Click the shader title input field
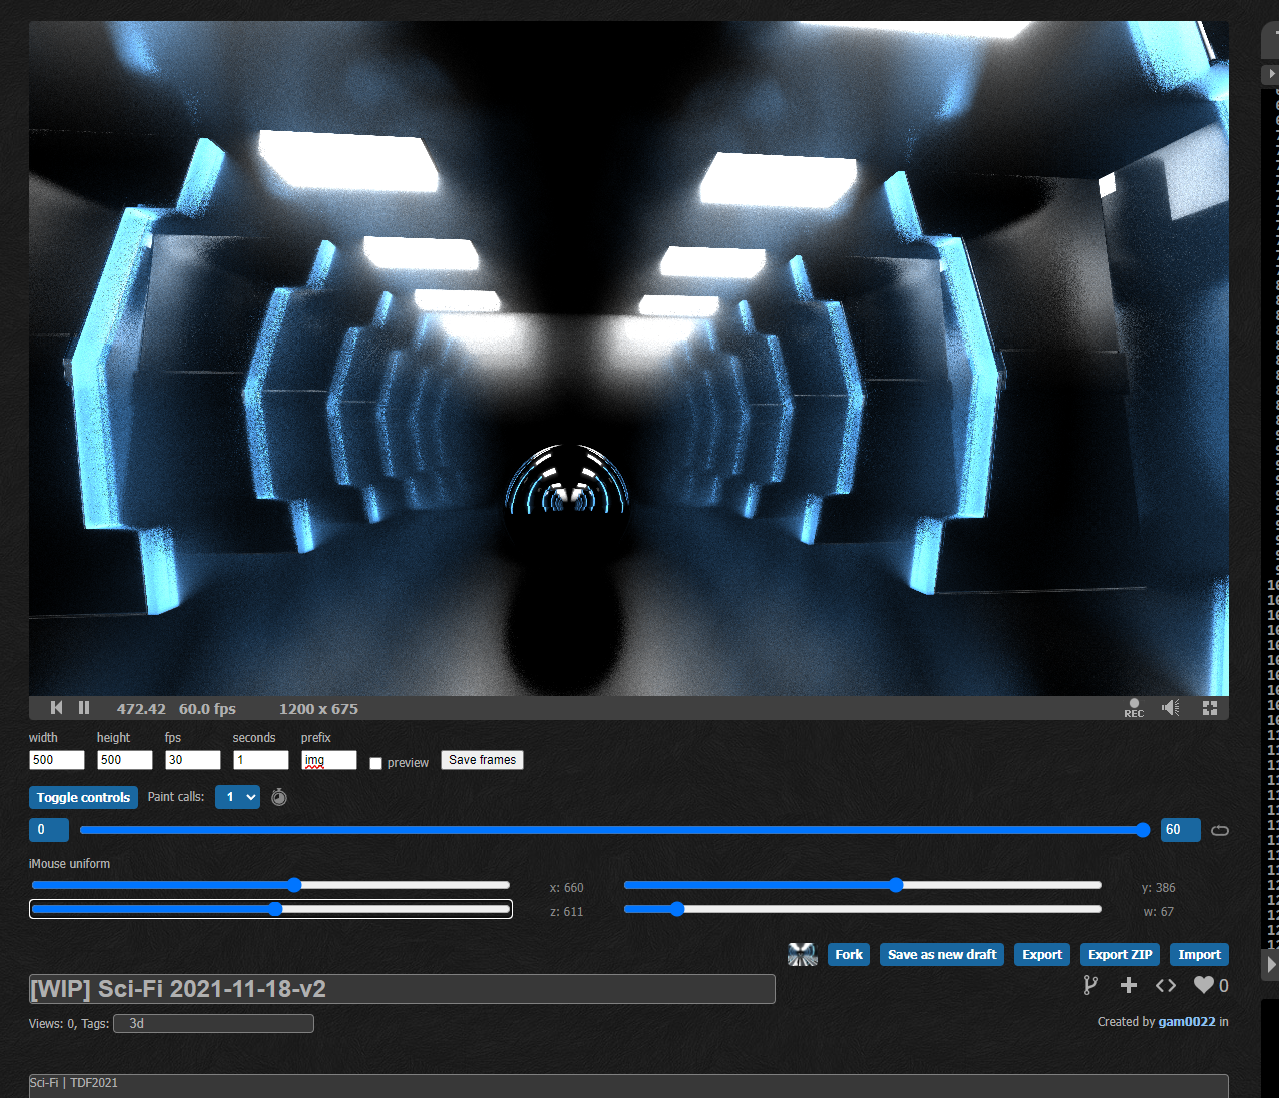This screenshot has width=1279, height=1098. (x=402, y=989)
